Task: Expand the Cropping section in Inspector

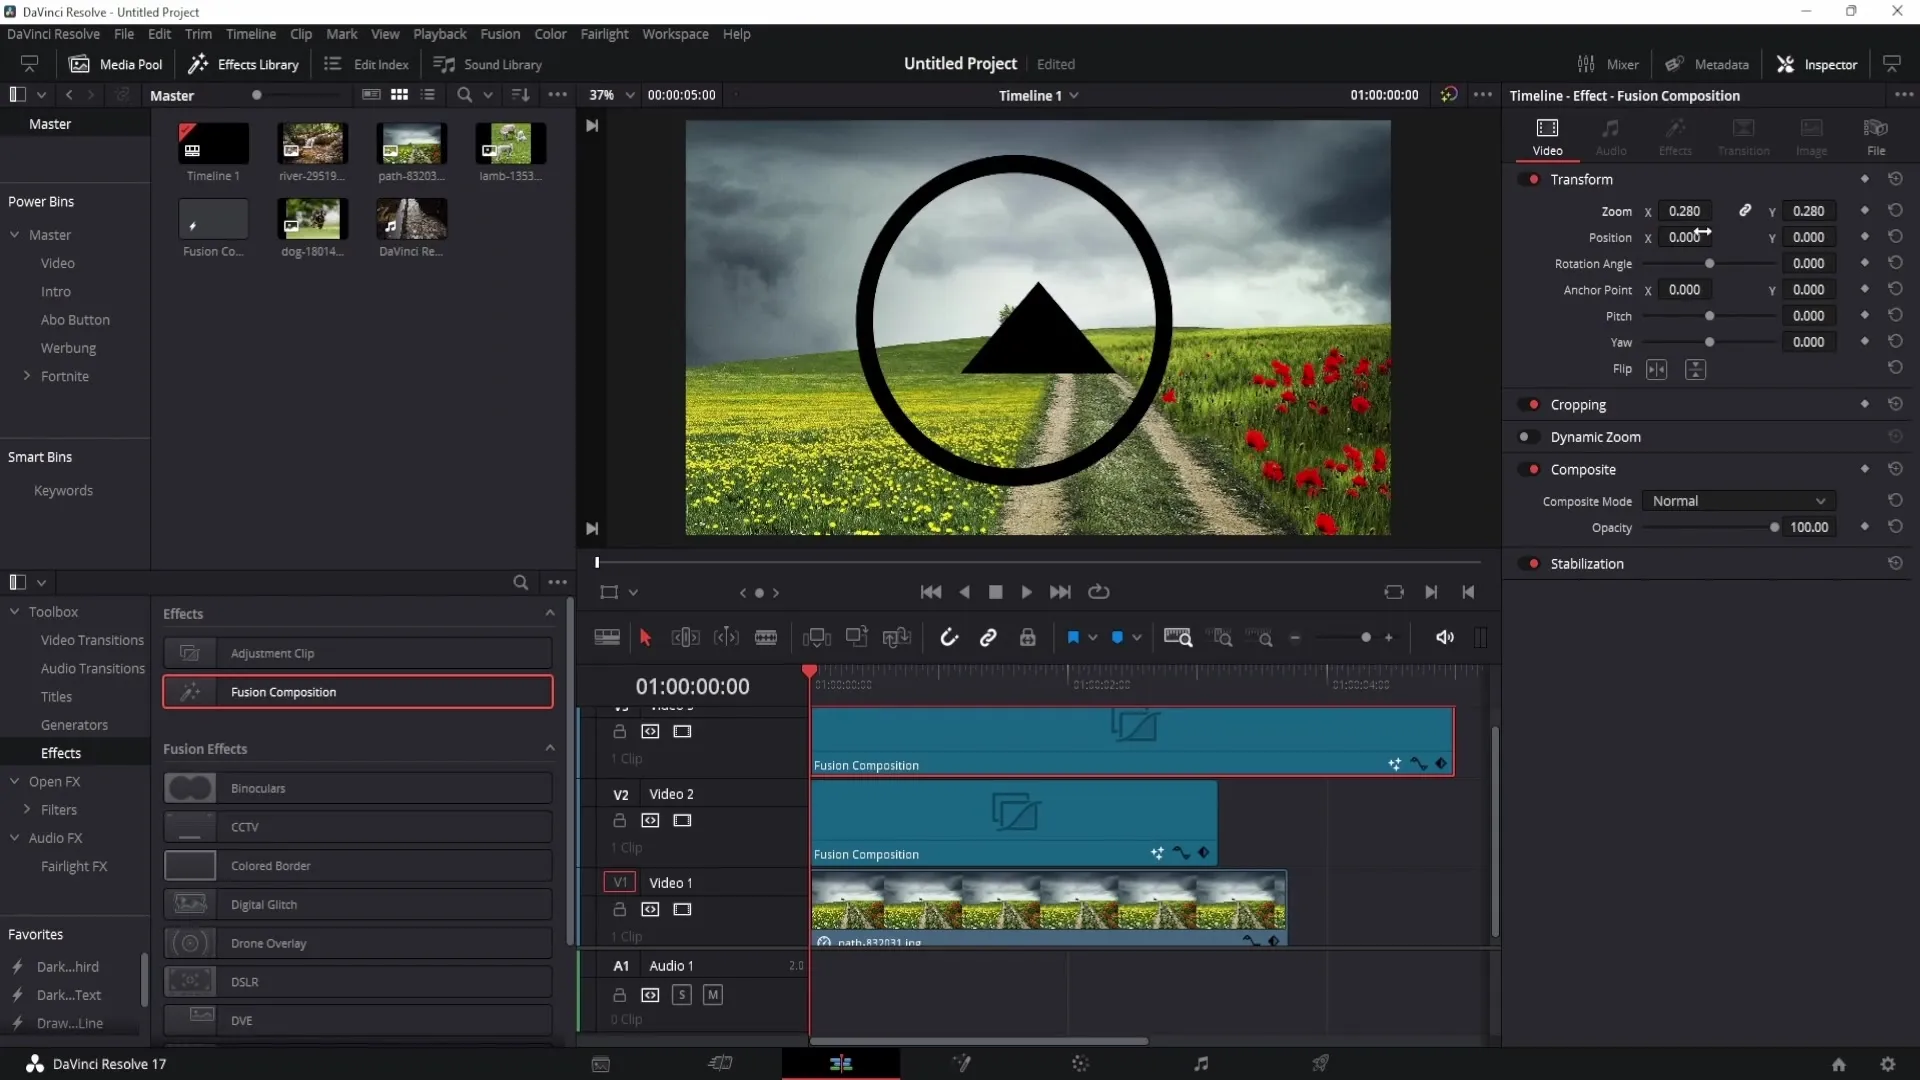Action: pos(1577,404)
